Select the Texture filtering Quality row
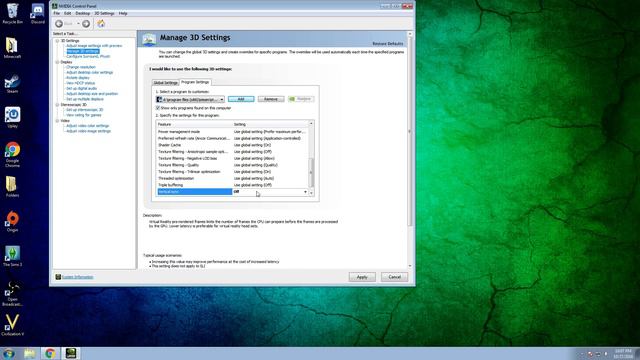640x360 pixels. click(x=233, y=165)
